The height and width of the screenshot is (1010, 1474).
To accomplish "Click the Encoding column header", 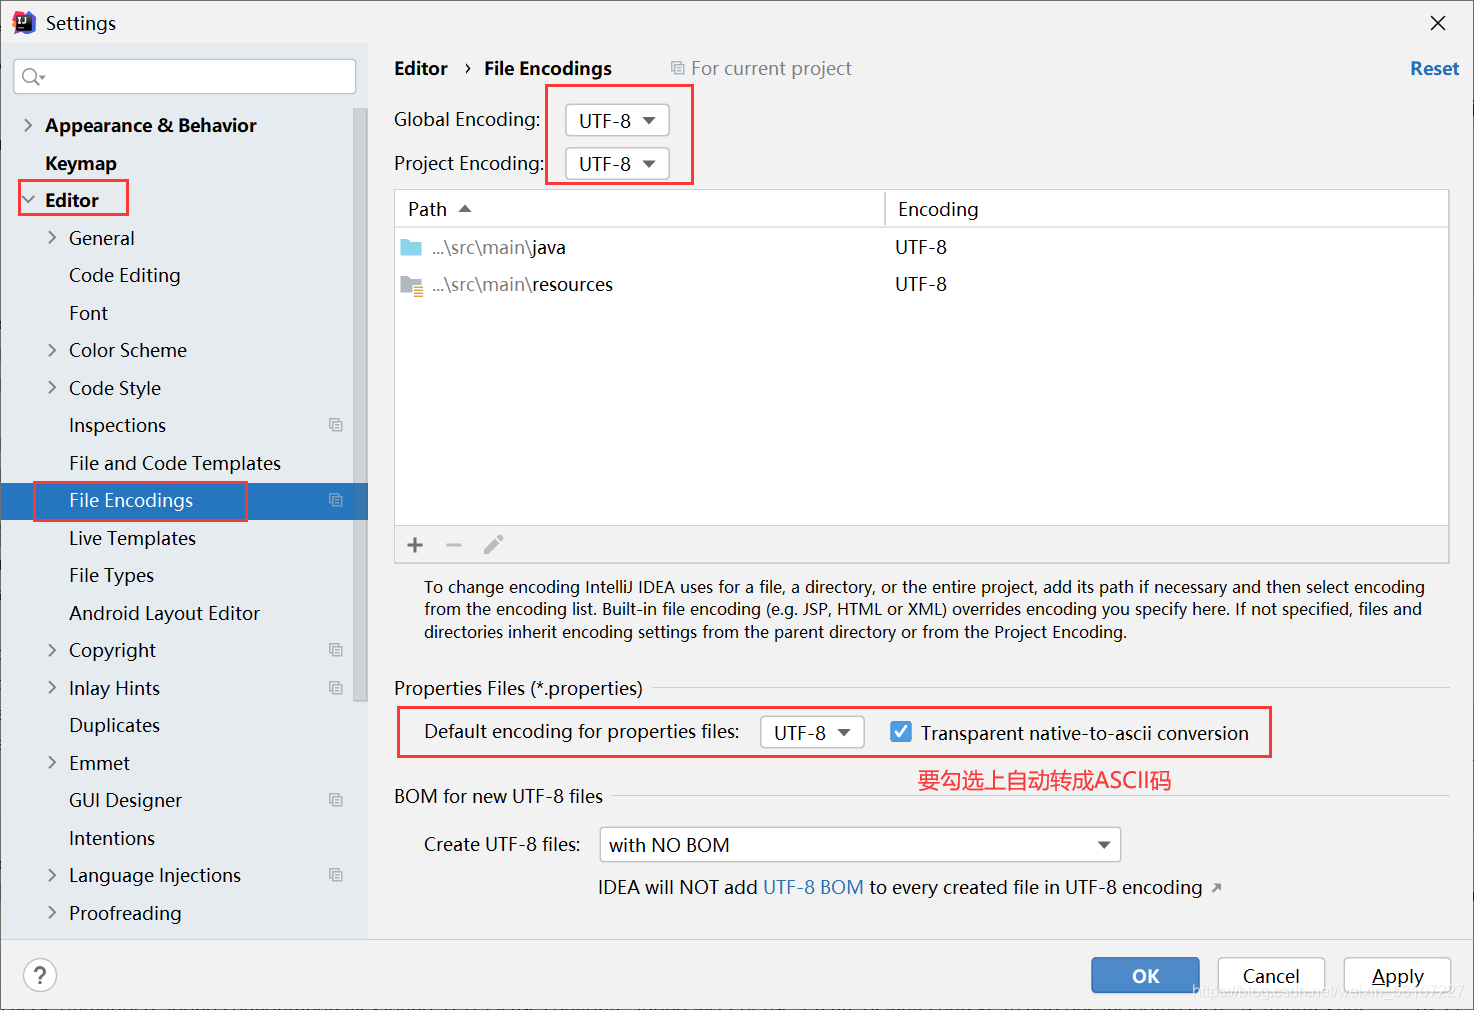I will 1167,209.
